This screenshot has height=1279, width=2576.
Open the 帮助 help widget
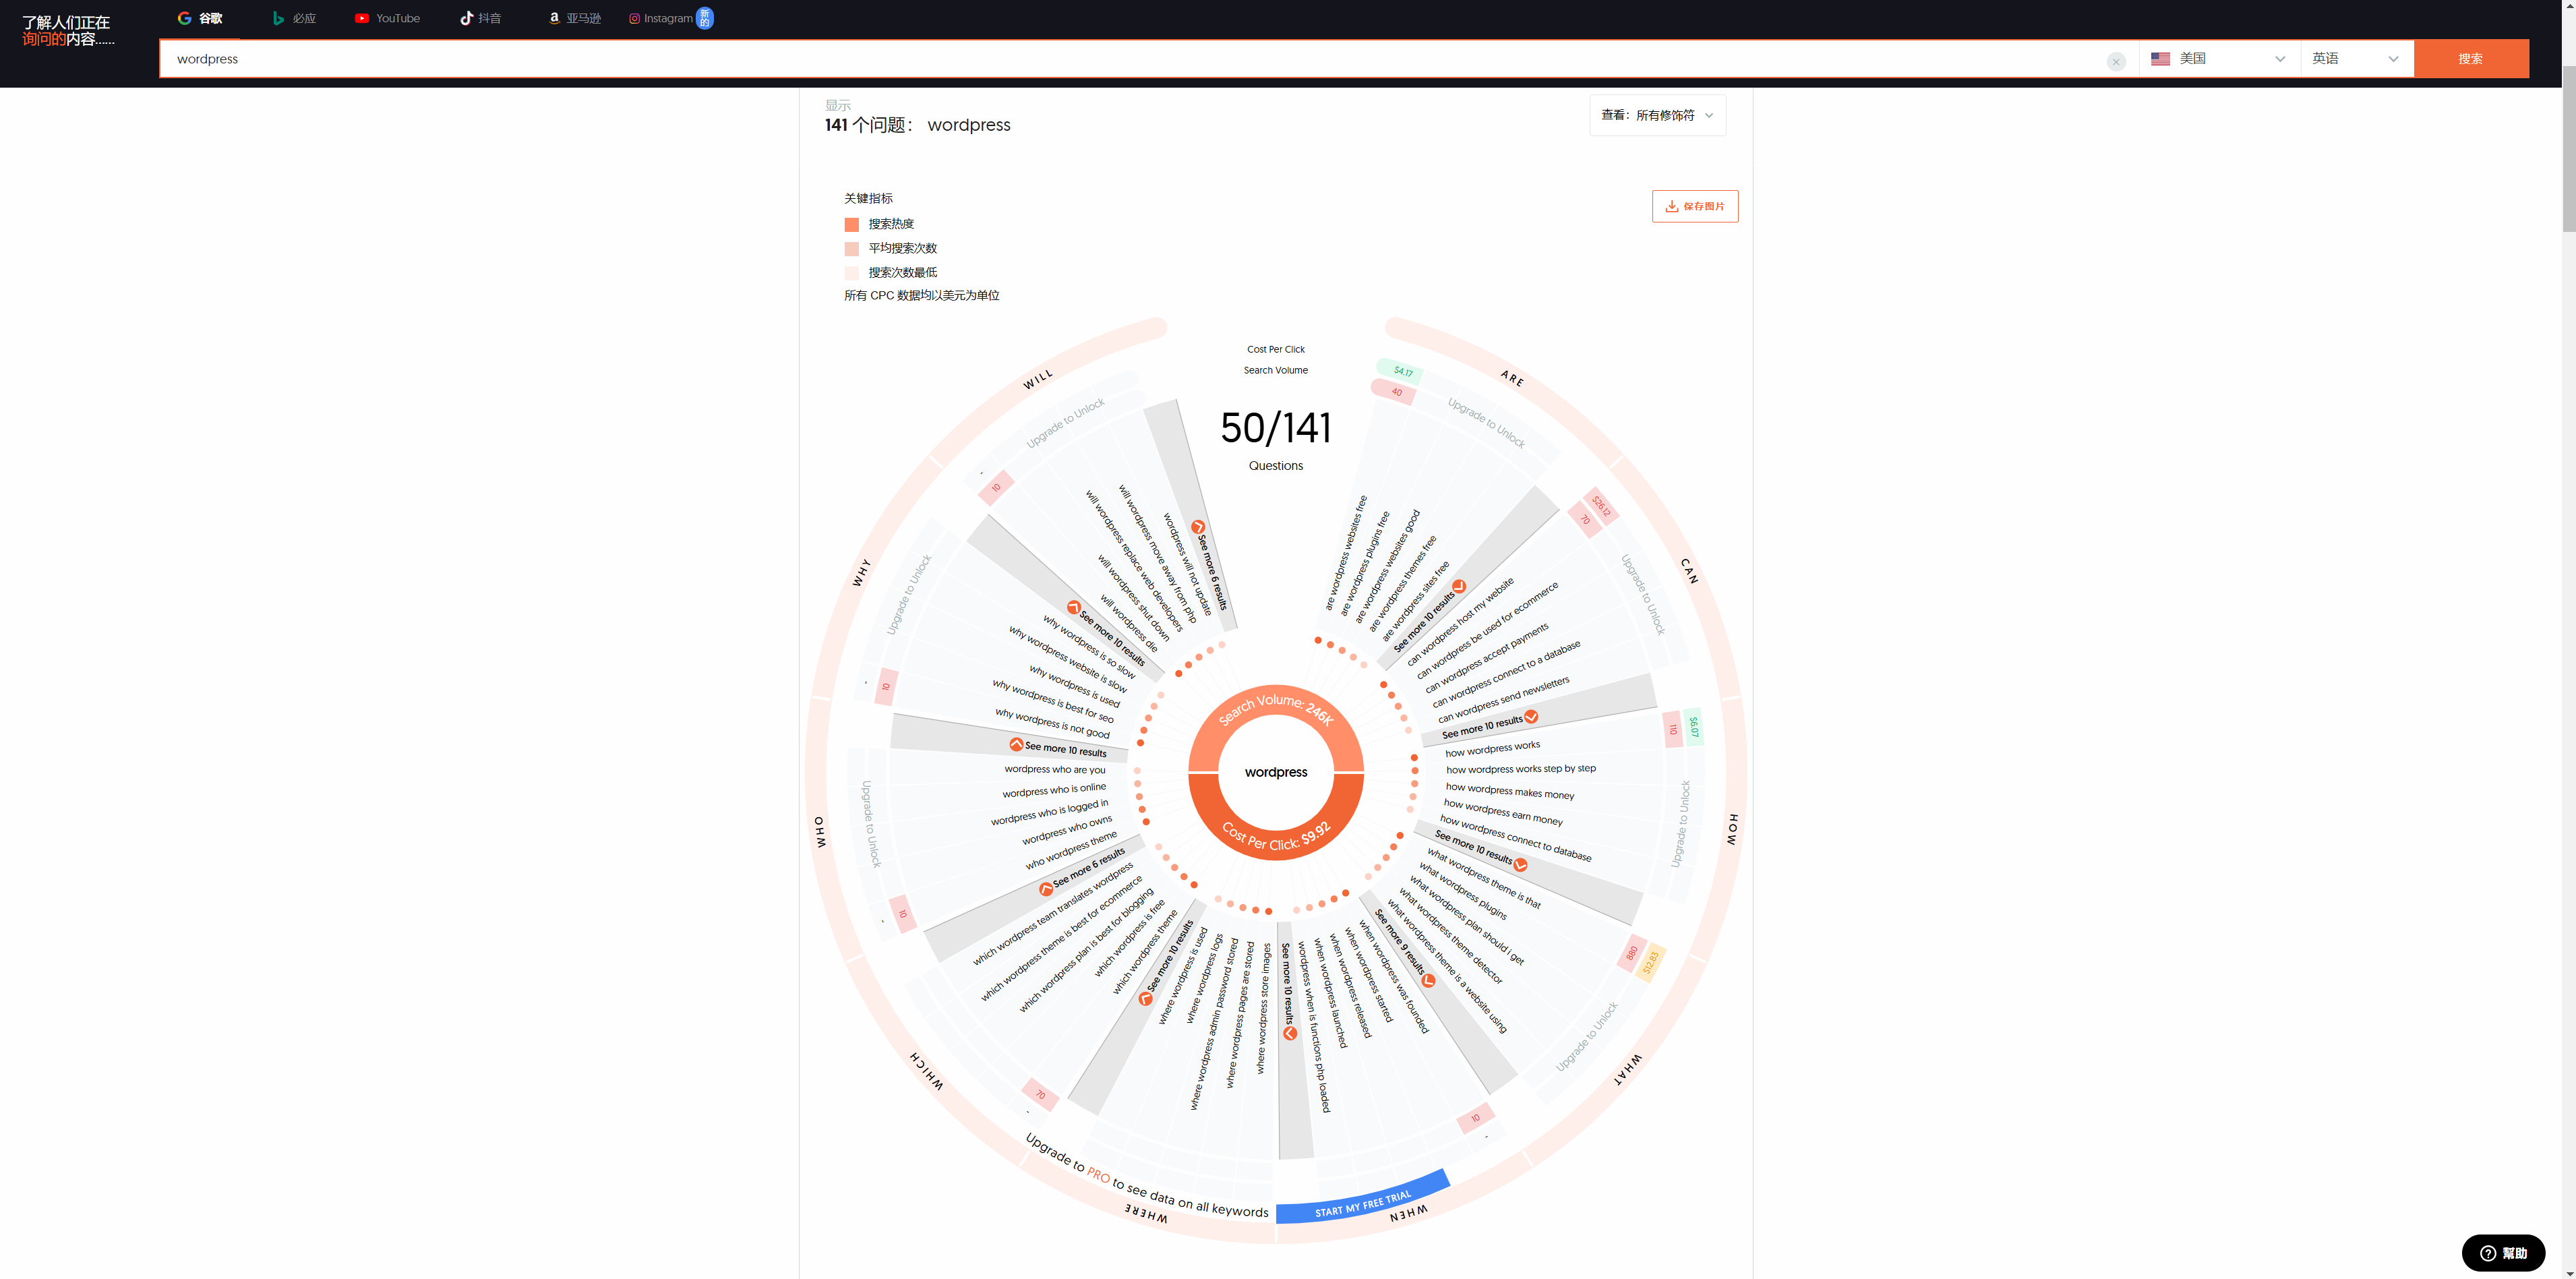[2504, 1252]
